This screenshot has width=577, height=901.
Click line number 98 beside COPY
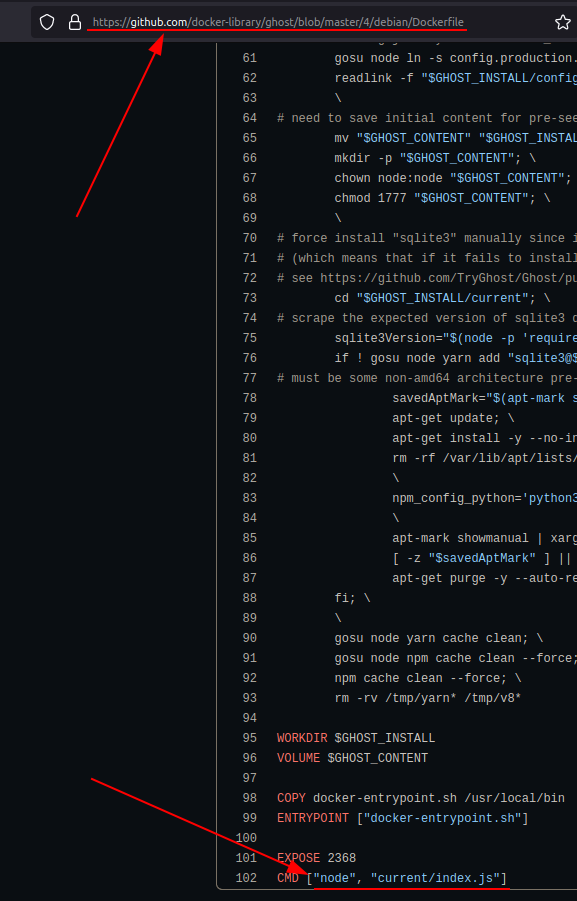coord(249,798)
